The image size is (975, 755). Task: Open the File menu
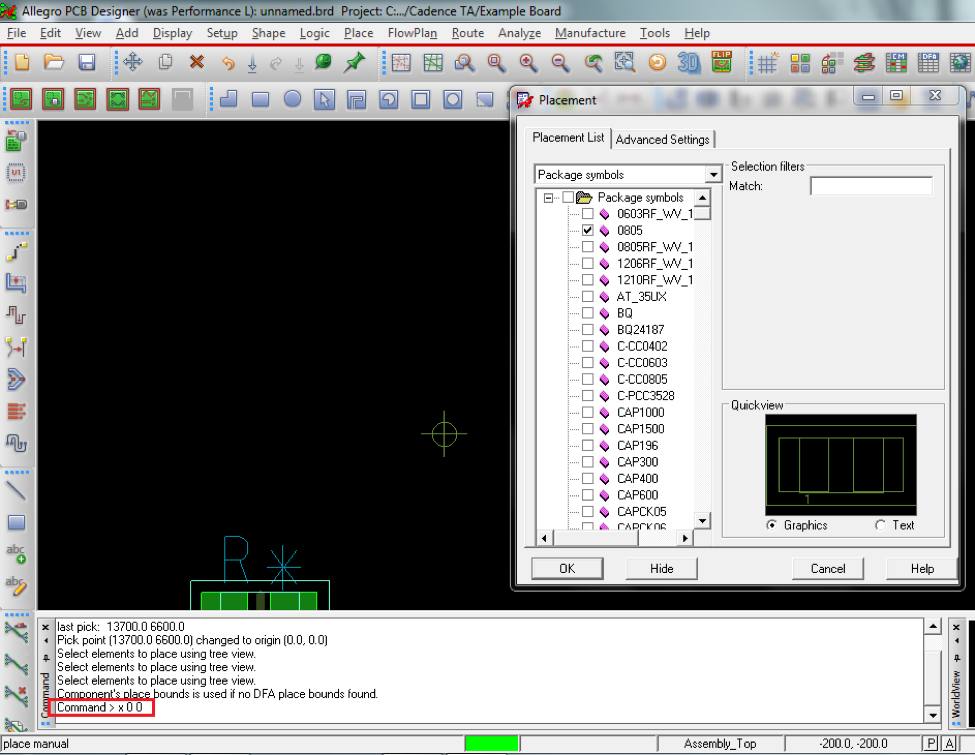click(16, 33)
